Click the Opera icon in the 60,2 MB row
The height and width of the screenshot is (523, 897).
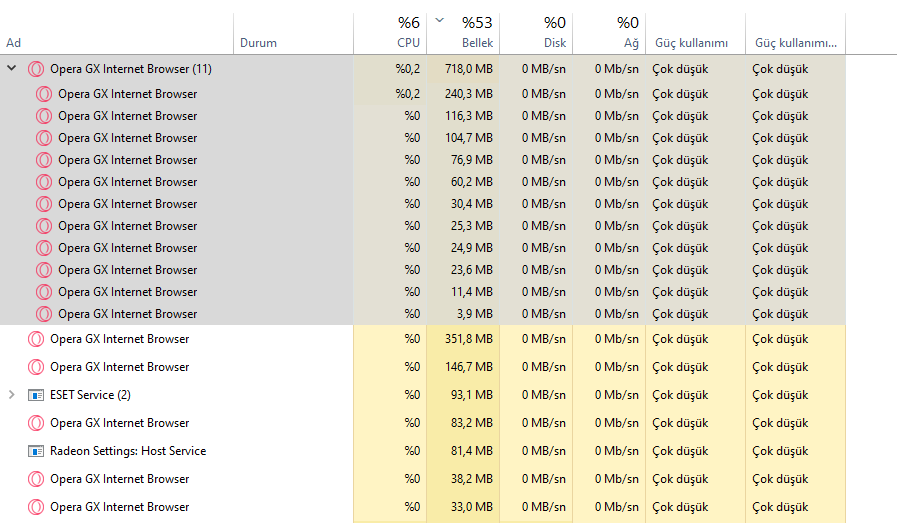point(44,182)
